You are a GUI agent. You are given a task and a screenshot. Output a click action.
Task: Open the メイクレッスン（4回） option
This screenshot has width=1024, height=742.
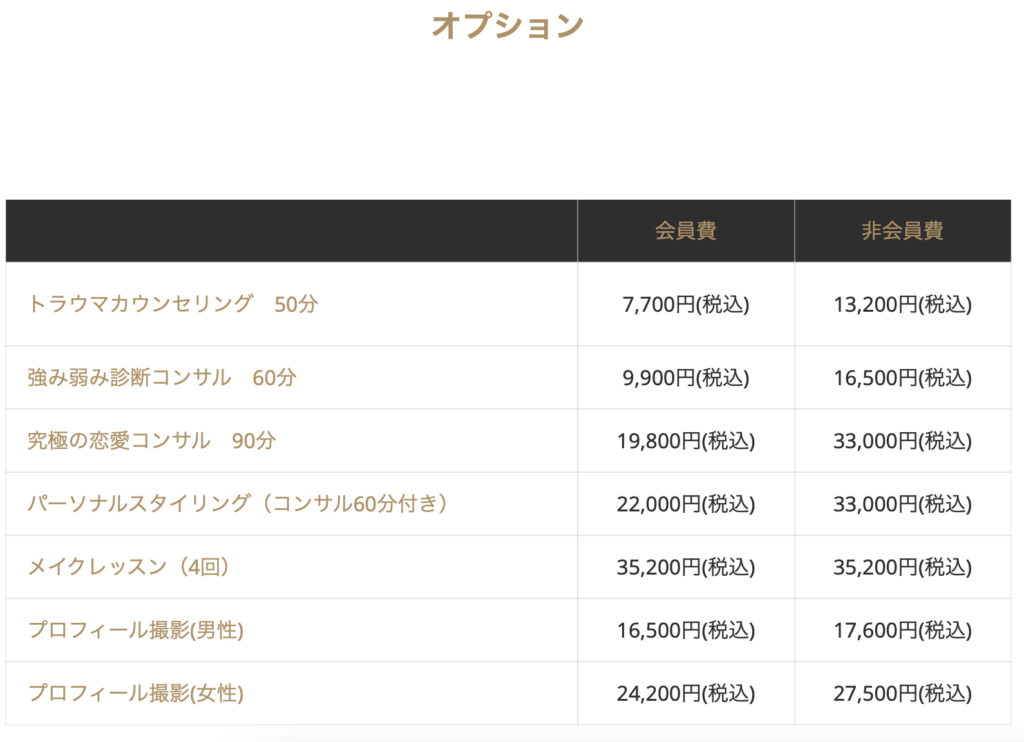tap(130, 567)
